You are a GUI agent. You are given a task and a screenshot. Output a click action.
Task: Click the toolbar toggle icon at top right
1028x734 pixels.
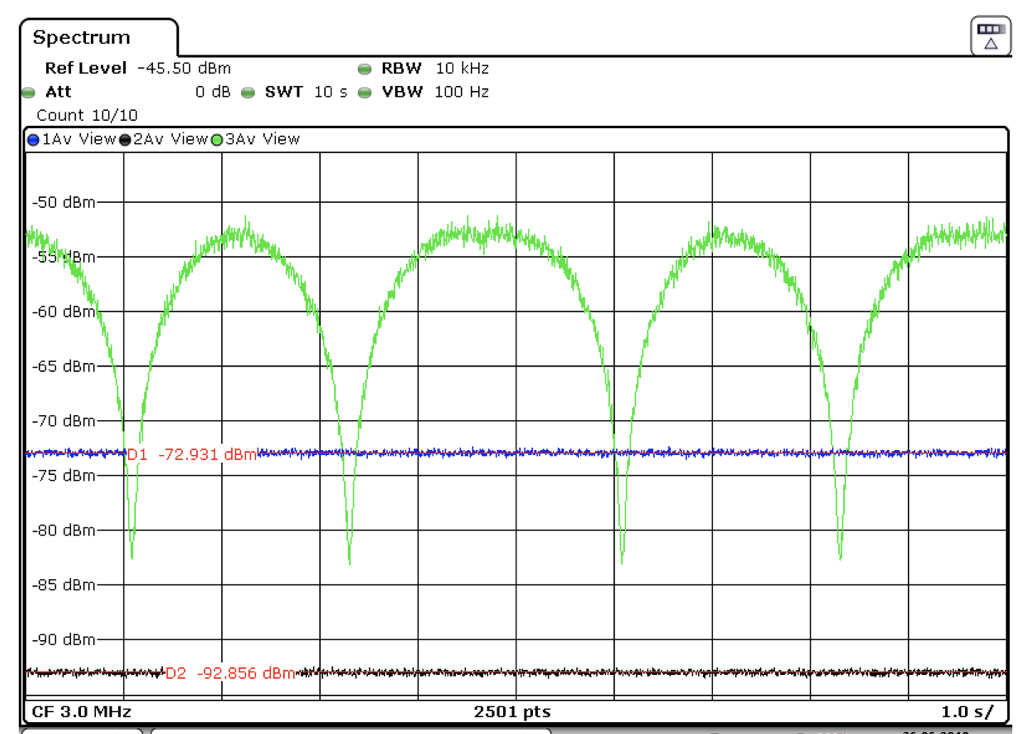click(991, 36)
